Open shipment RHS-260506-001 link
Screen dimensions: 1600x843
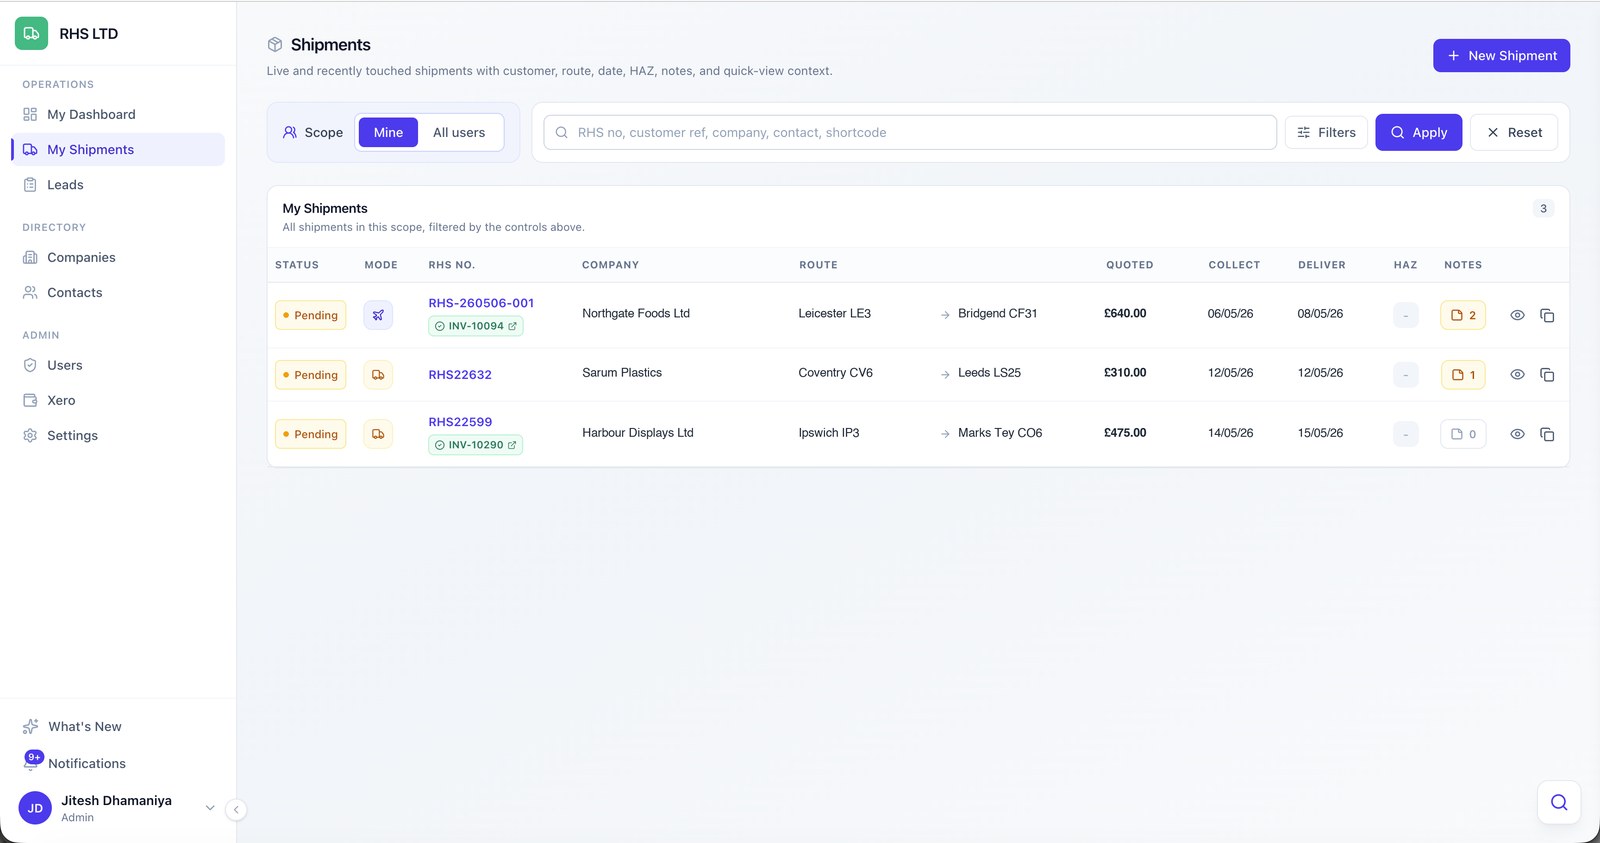[481, 303]
